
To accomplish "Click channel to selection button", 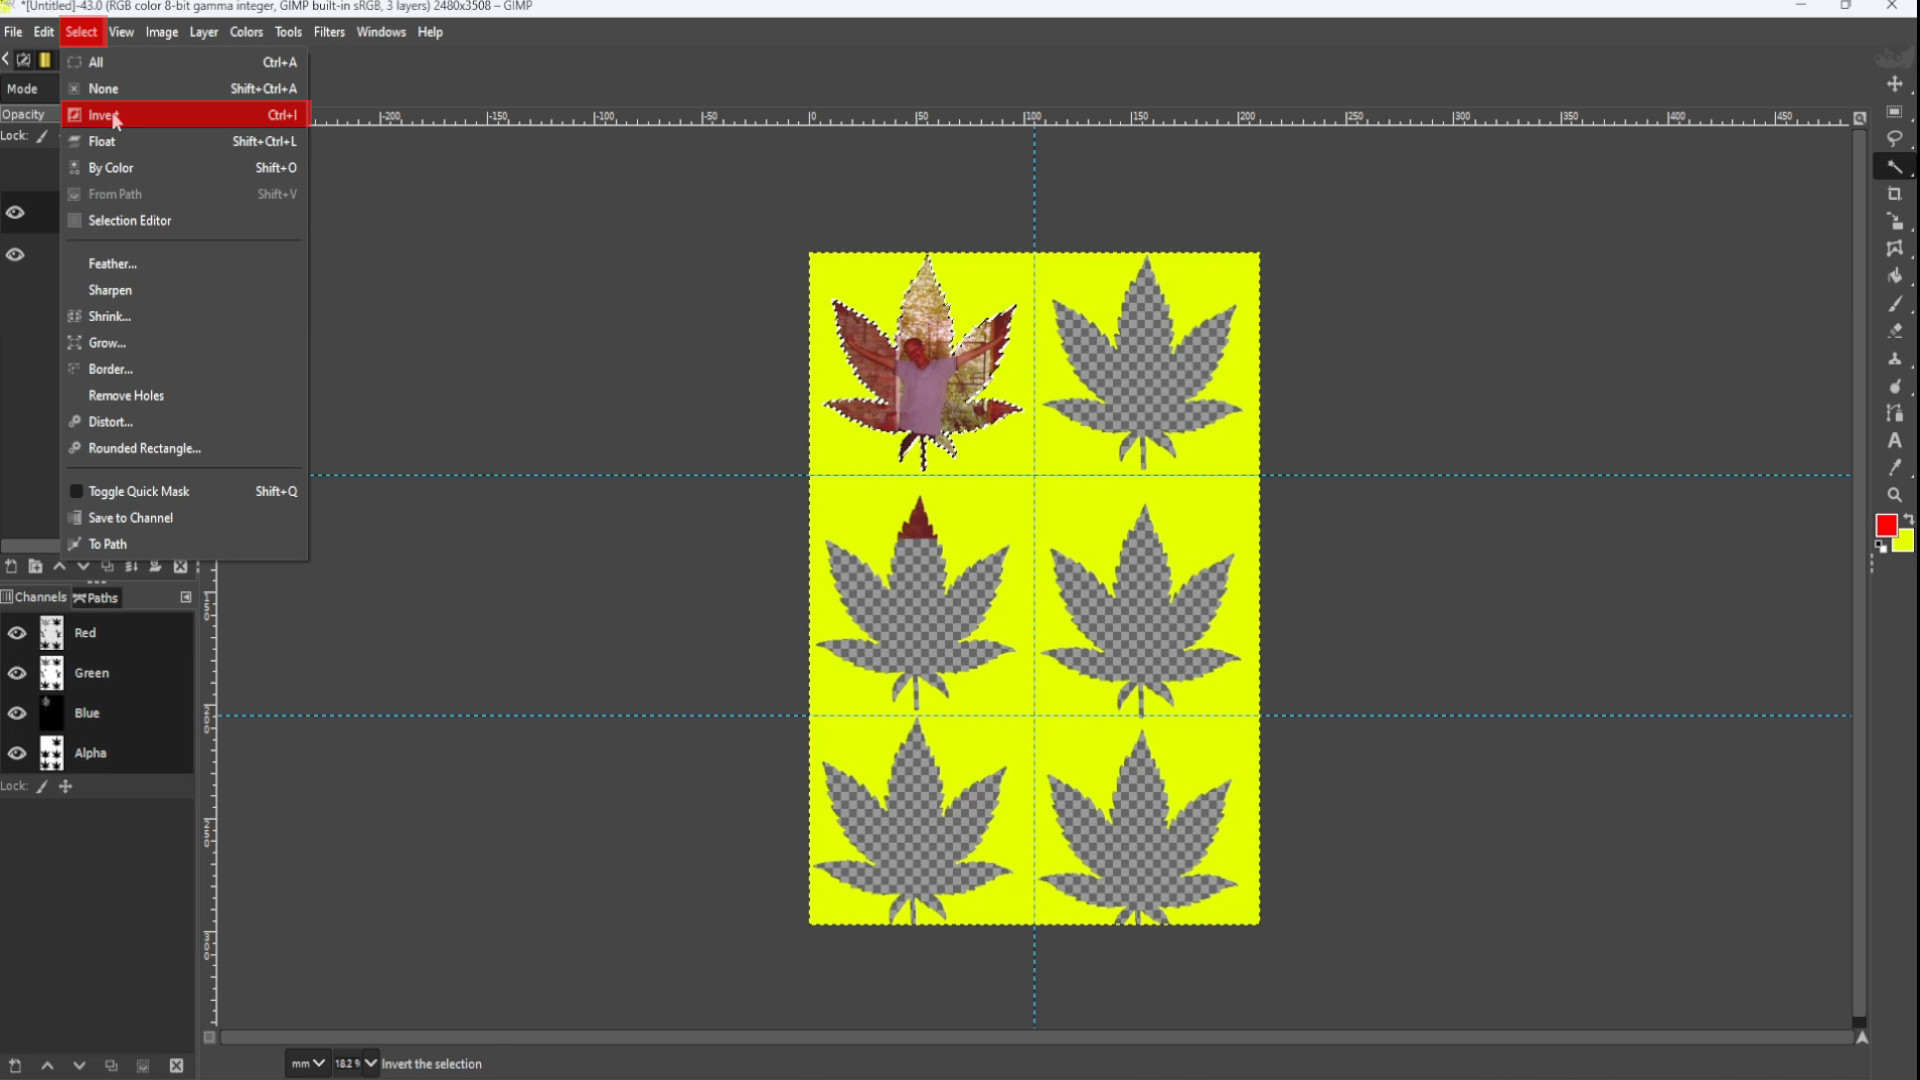I will pyautogui.click(x=143, y=1065).
